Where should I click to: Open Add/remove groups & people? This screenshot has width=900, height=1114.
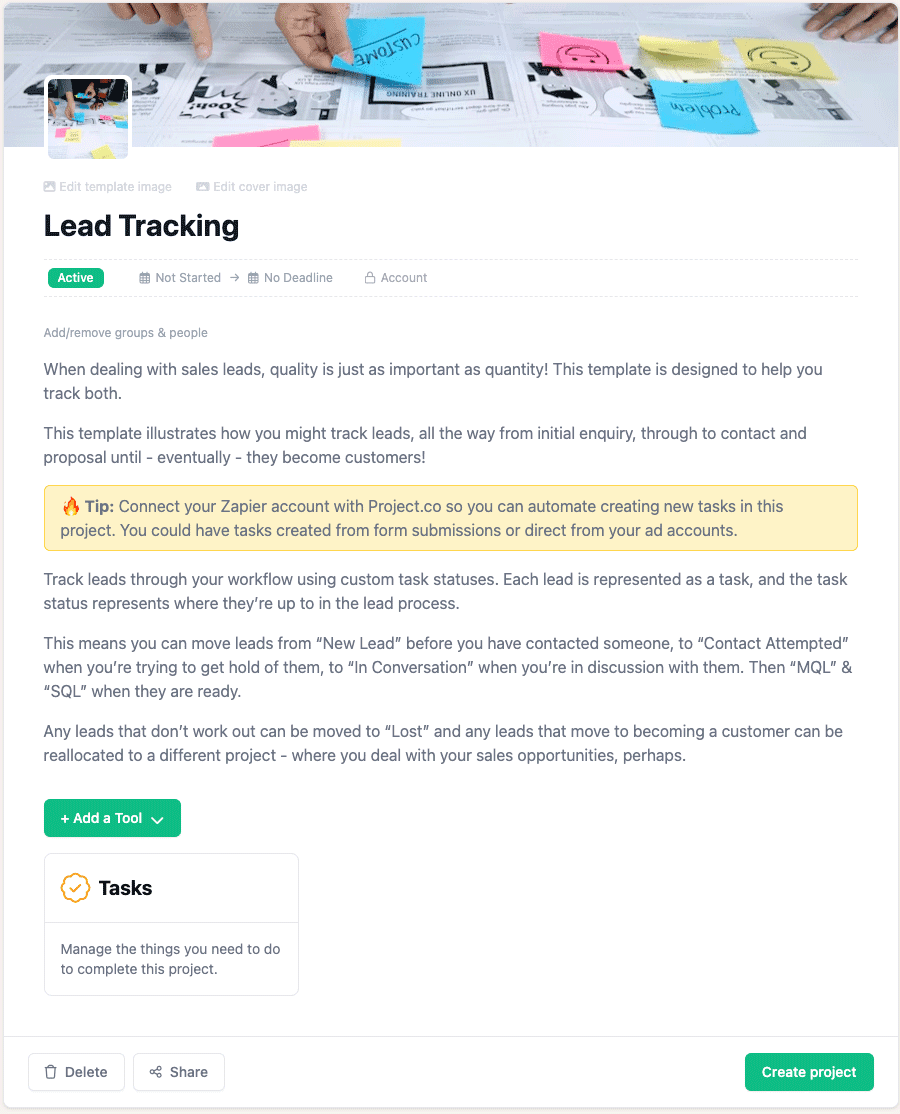(125, 332)
